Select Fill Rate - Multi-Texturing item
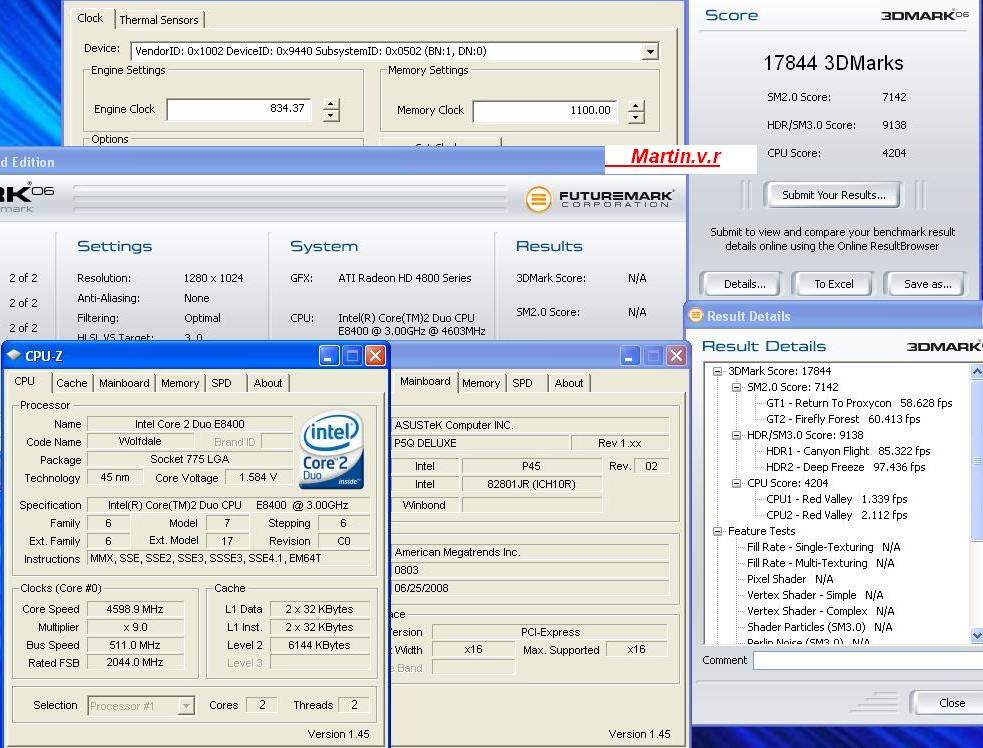Screen dimensions: 983x748 [820, 563]
